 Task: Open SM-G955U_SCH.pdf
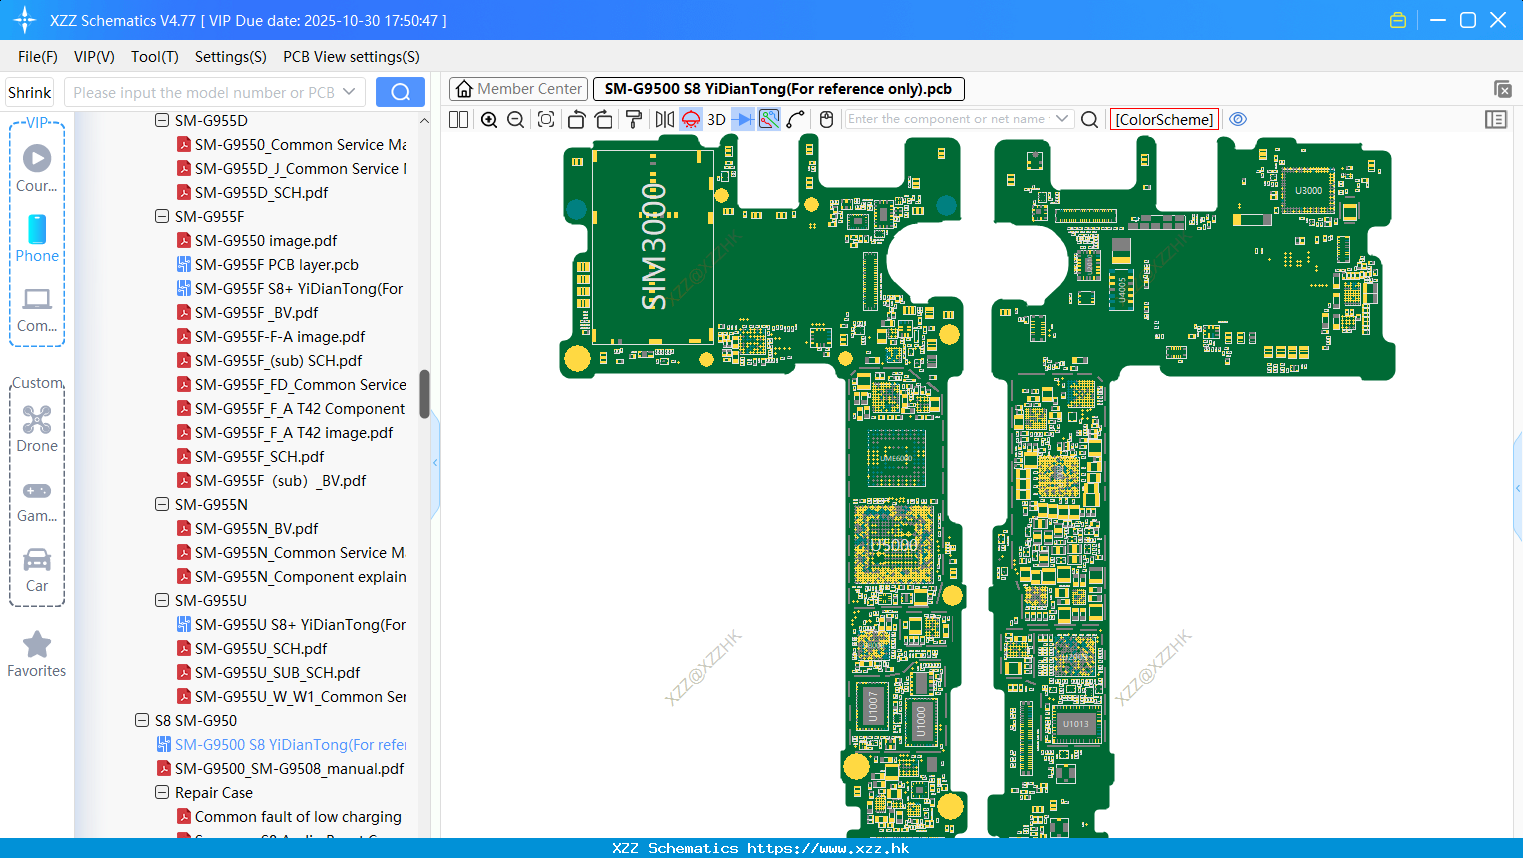click(252, 648)
